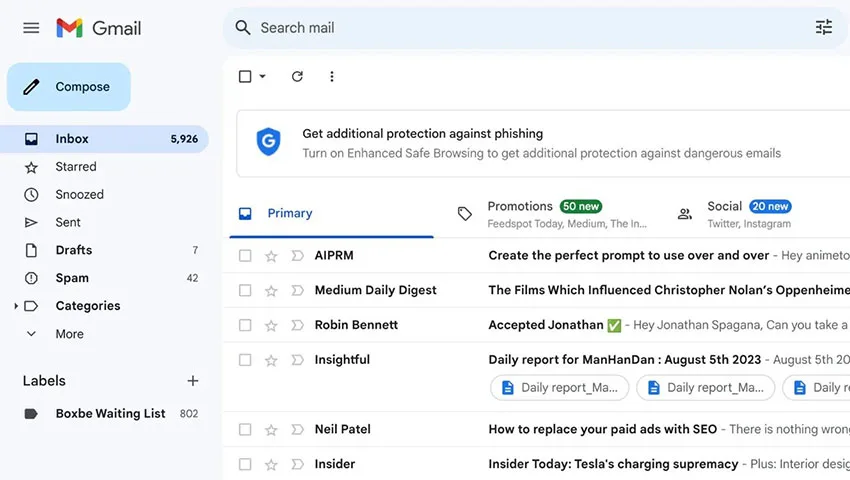Image resolution: width=850 pixels, height=480 pixels.
Task: Click the Boxbe Waiting List label icon
Action: click(x=31, y=414)
